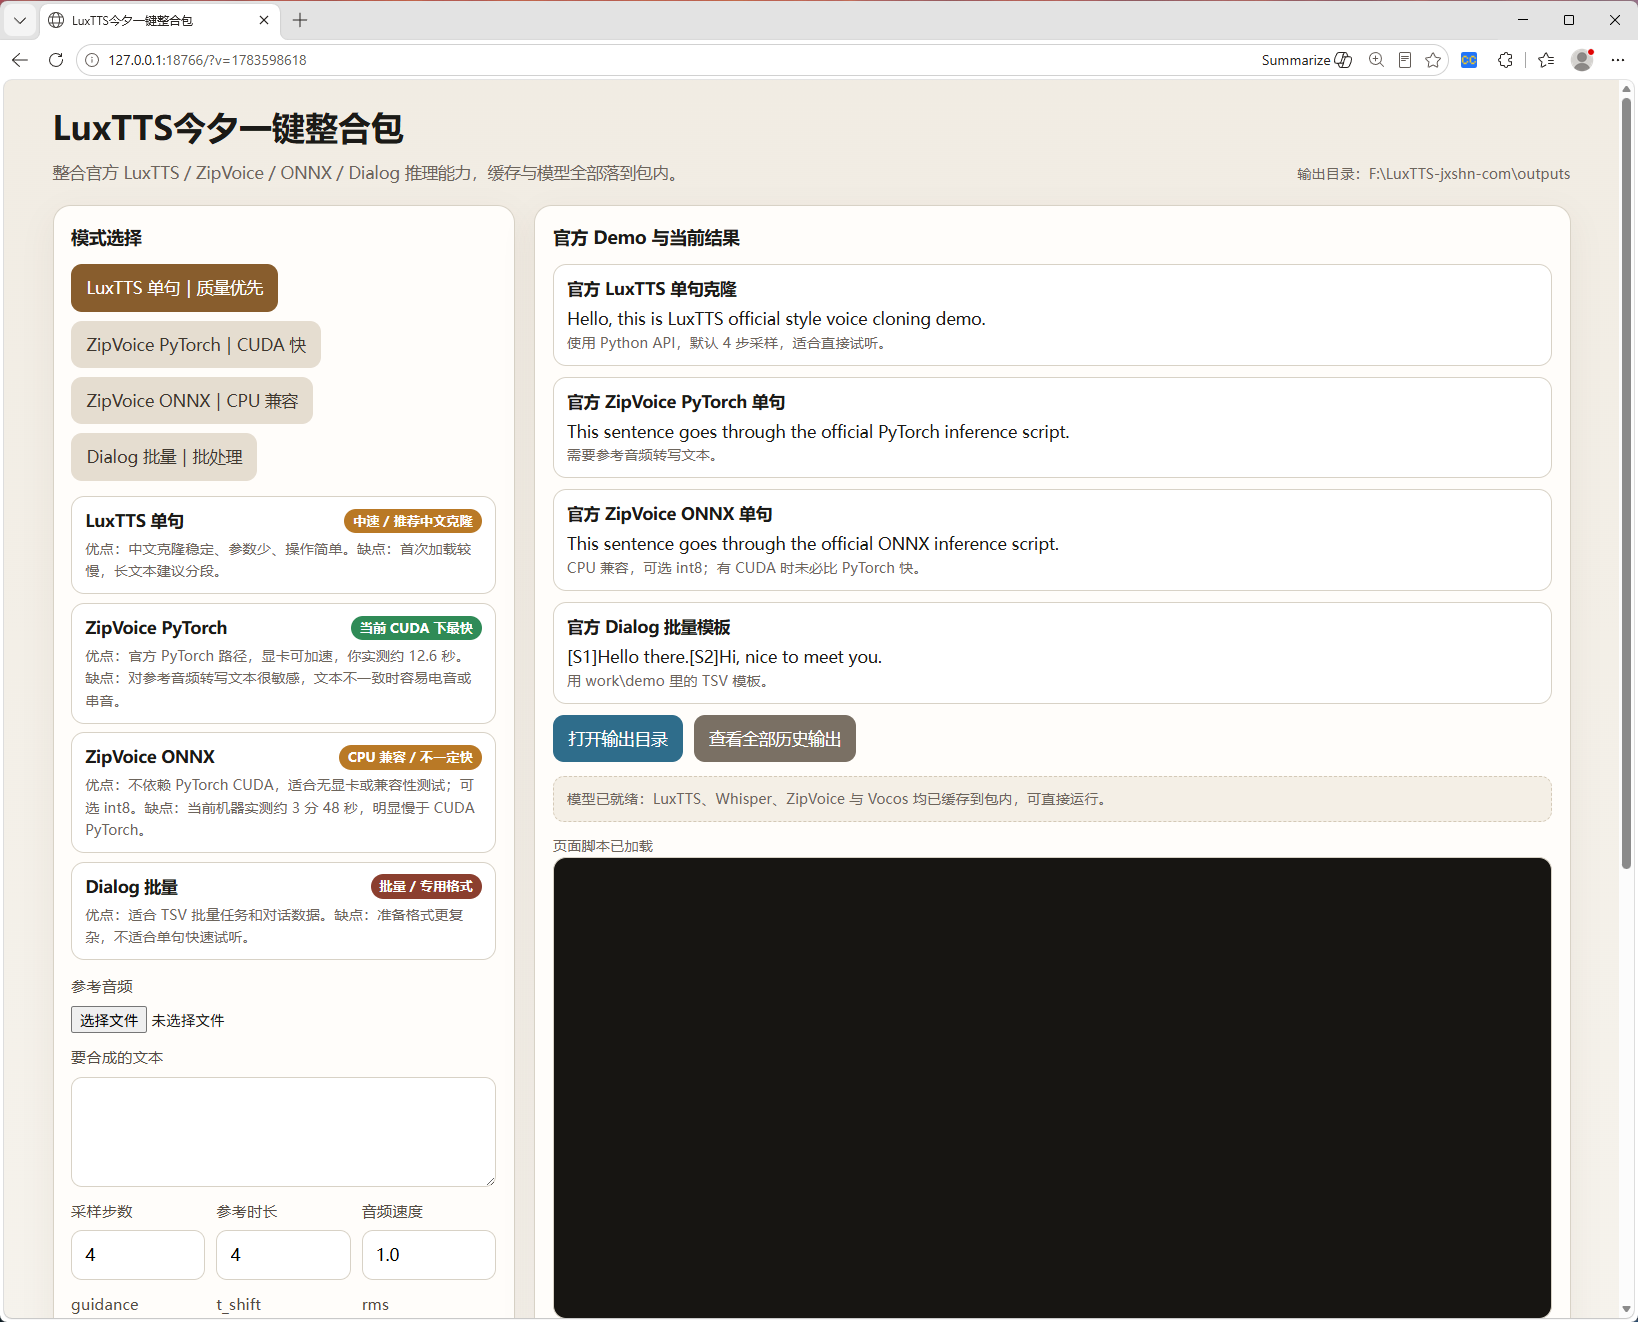This screenshot has height=1322, width=1638.
Task: Click the 参考时长 input field
Action: tap(283, 1255)
